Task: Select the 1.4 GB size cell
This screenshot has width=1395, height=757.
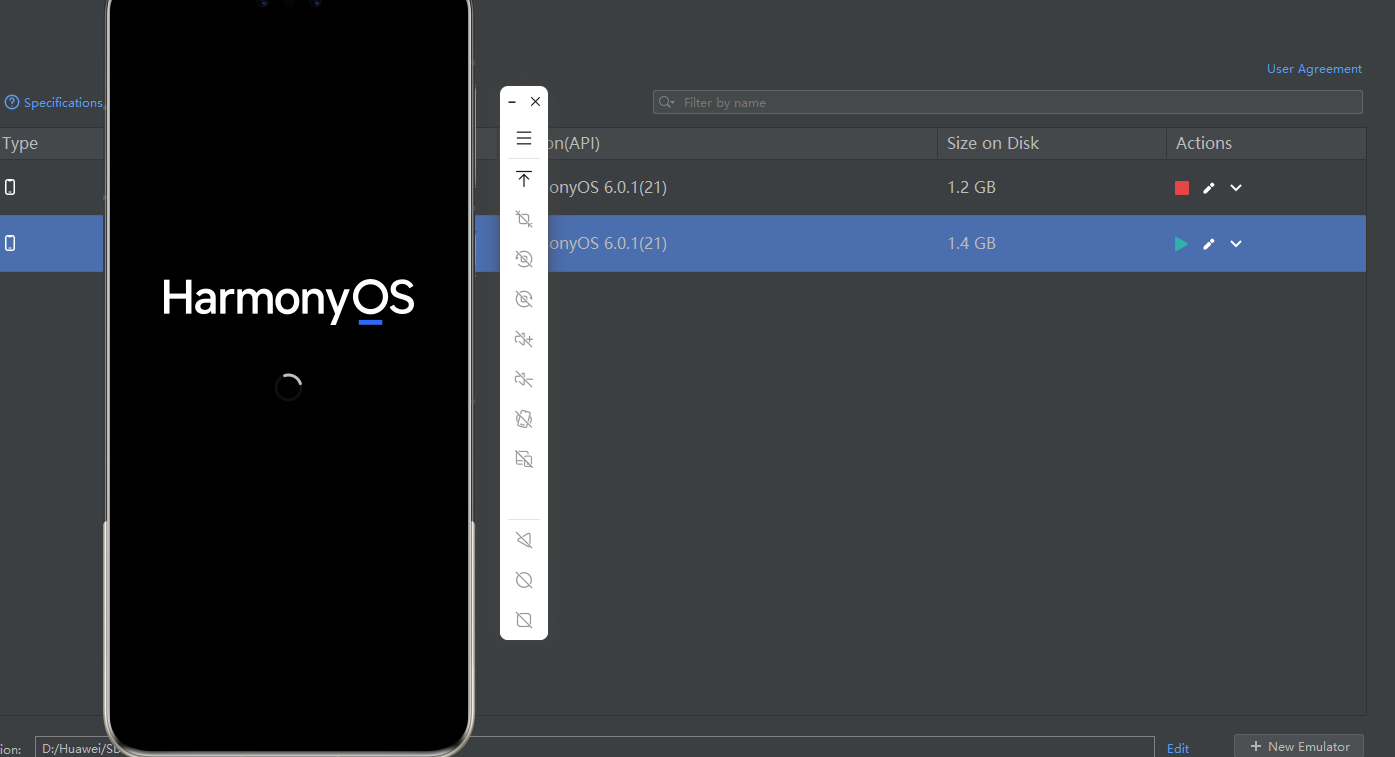Action: coord(971,243)
